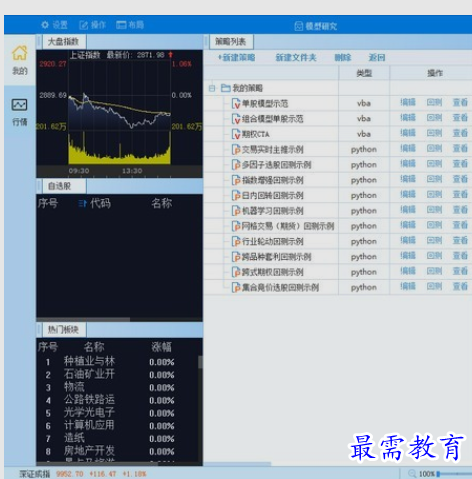Screen dimensions: 472x479
Task: Select the 网格交易（期货）回测示例 strategy name
Action: [288, 226]
